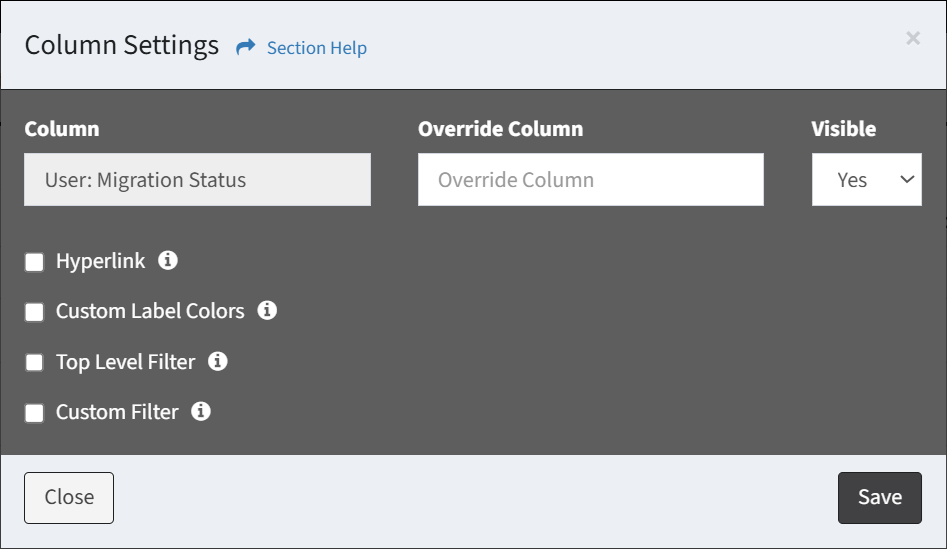Click the Column Settings dialog title

pyautogui.click(x=121, y=45)
